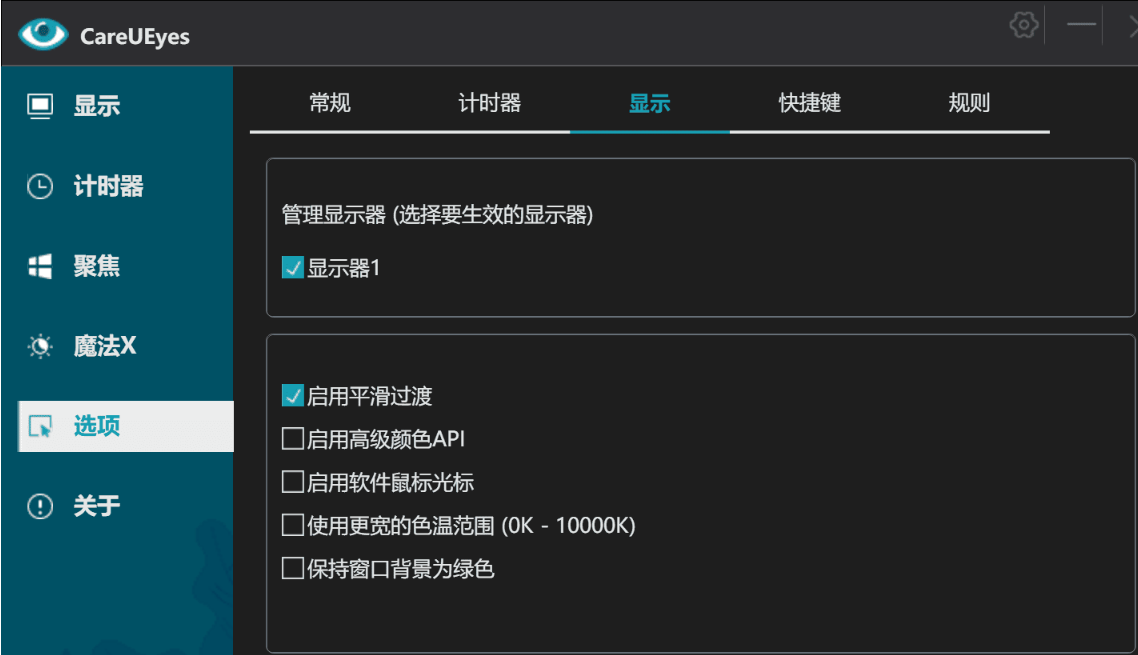This screenshot has width=1138, height=655.
Task: Open settings via the gear icon
Action: click(1023, 25)
